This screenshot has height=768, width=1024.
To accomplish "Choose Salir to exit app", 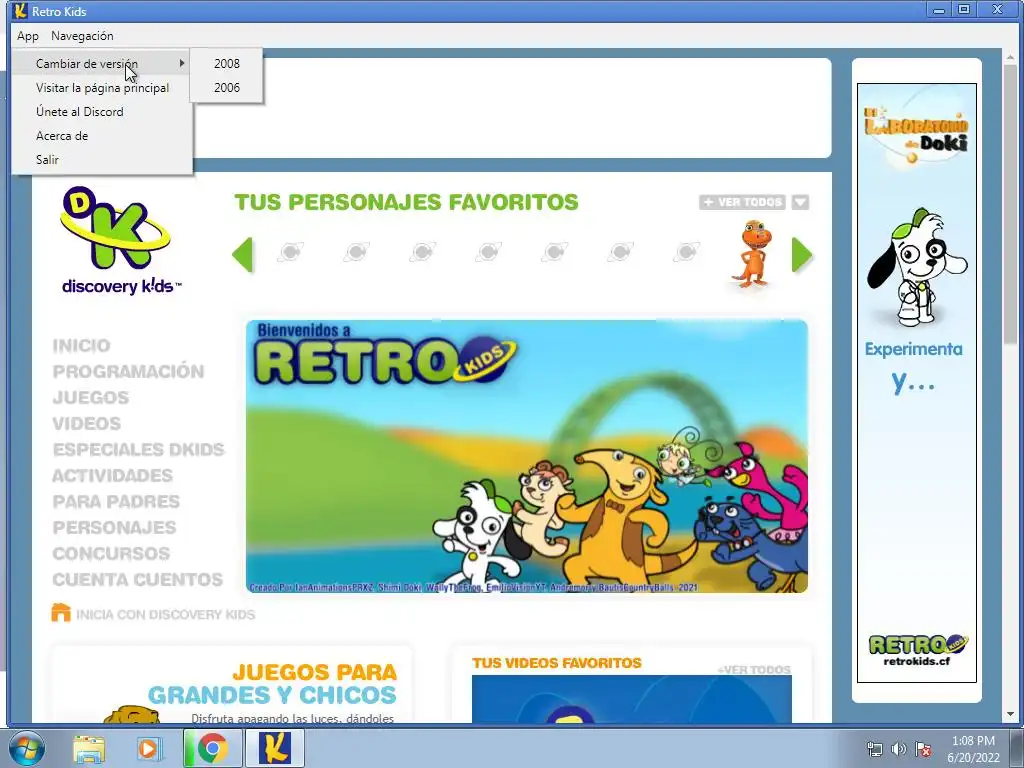I will tap(102, 159).
